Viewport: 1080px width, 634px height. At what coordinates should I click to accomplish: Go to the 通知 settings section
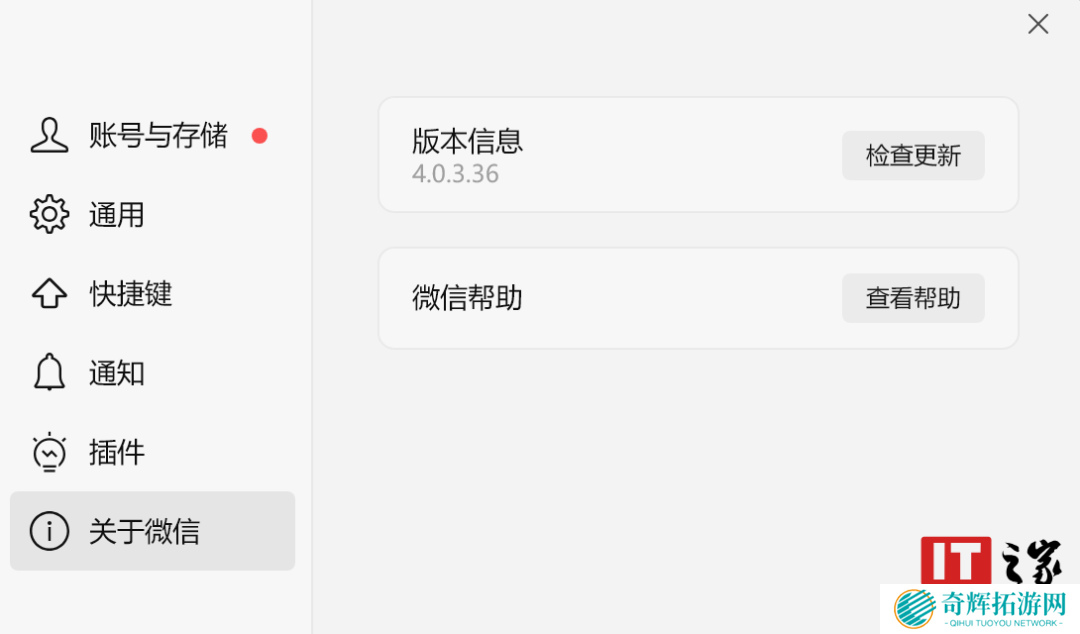click(117, 373)
